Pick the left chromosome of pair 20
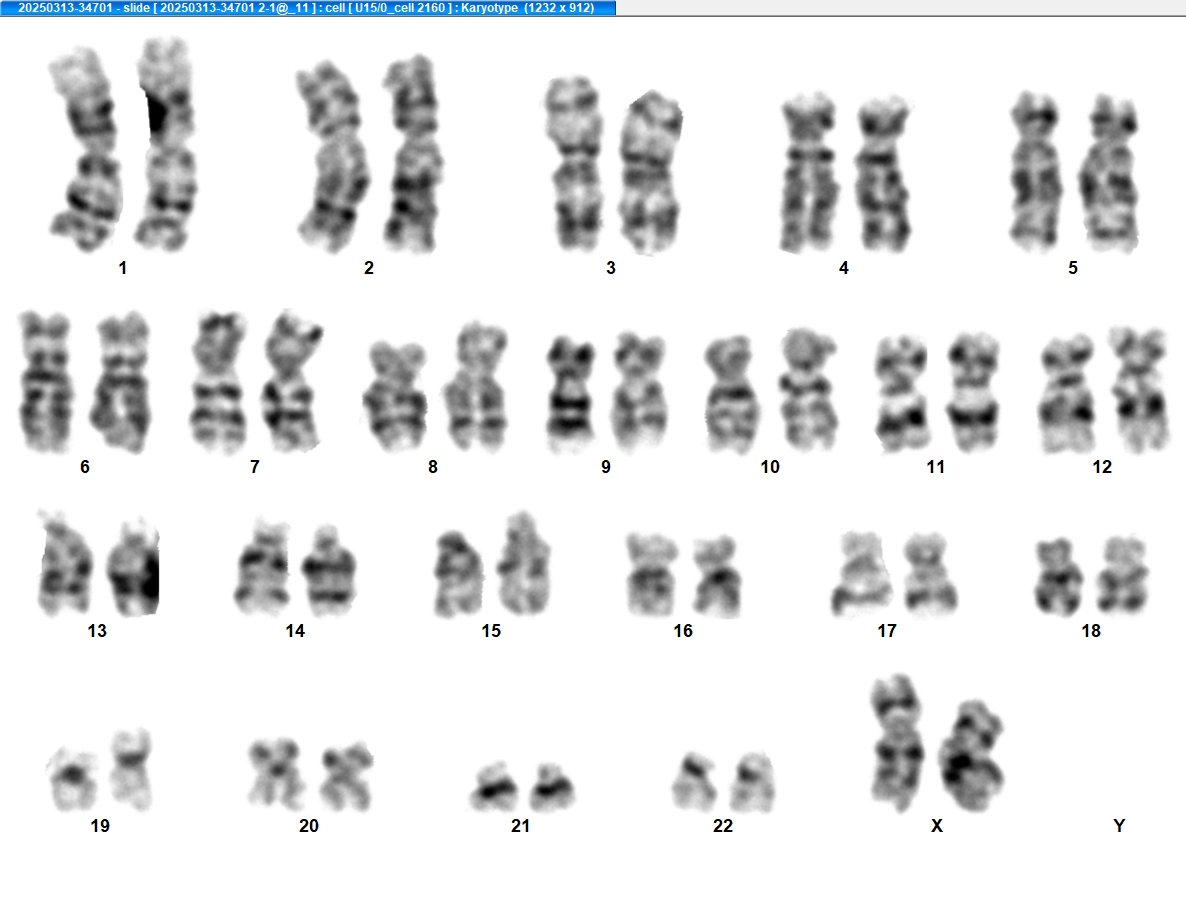 pyautogui.click(x=276, y=775)
